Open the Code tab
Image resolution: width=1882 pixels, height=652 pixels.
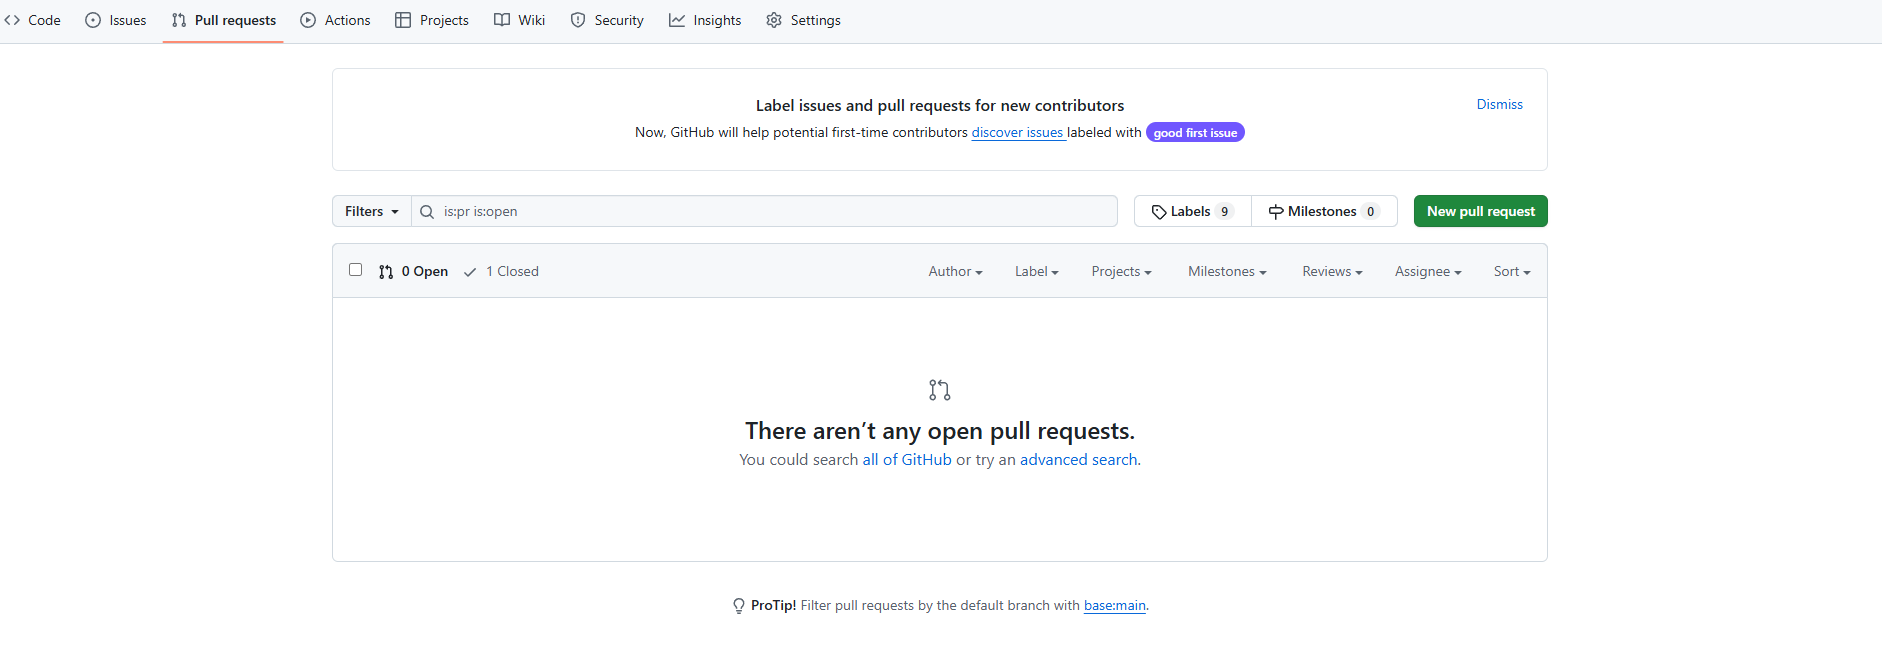33,20
